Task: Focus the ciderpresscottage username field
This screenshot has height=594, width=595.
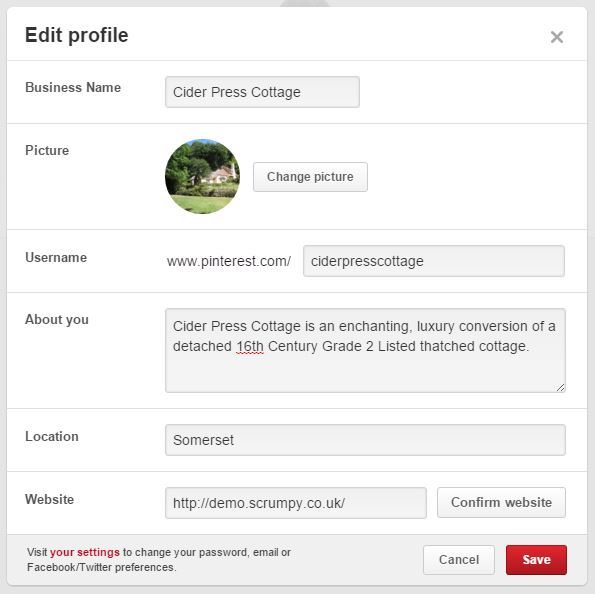Action: (x=434, y=261)
